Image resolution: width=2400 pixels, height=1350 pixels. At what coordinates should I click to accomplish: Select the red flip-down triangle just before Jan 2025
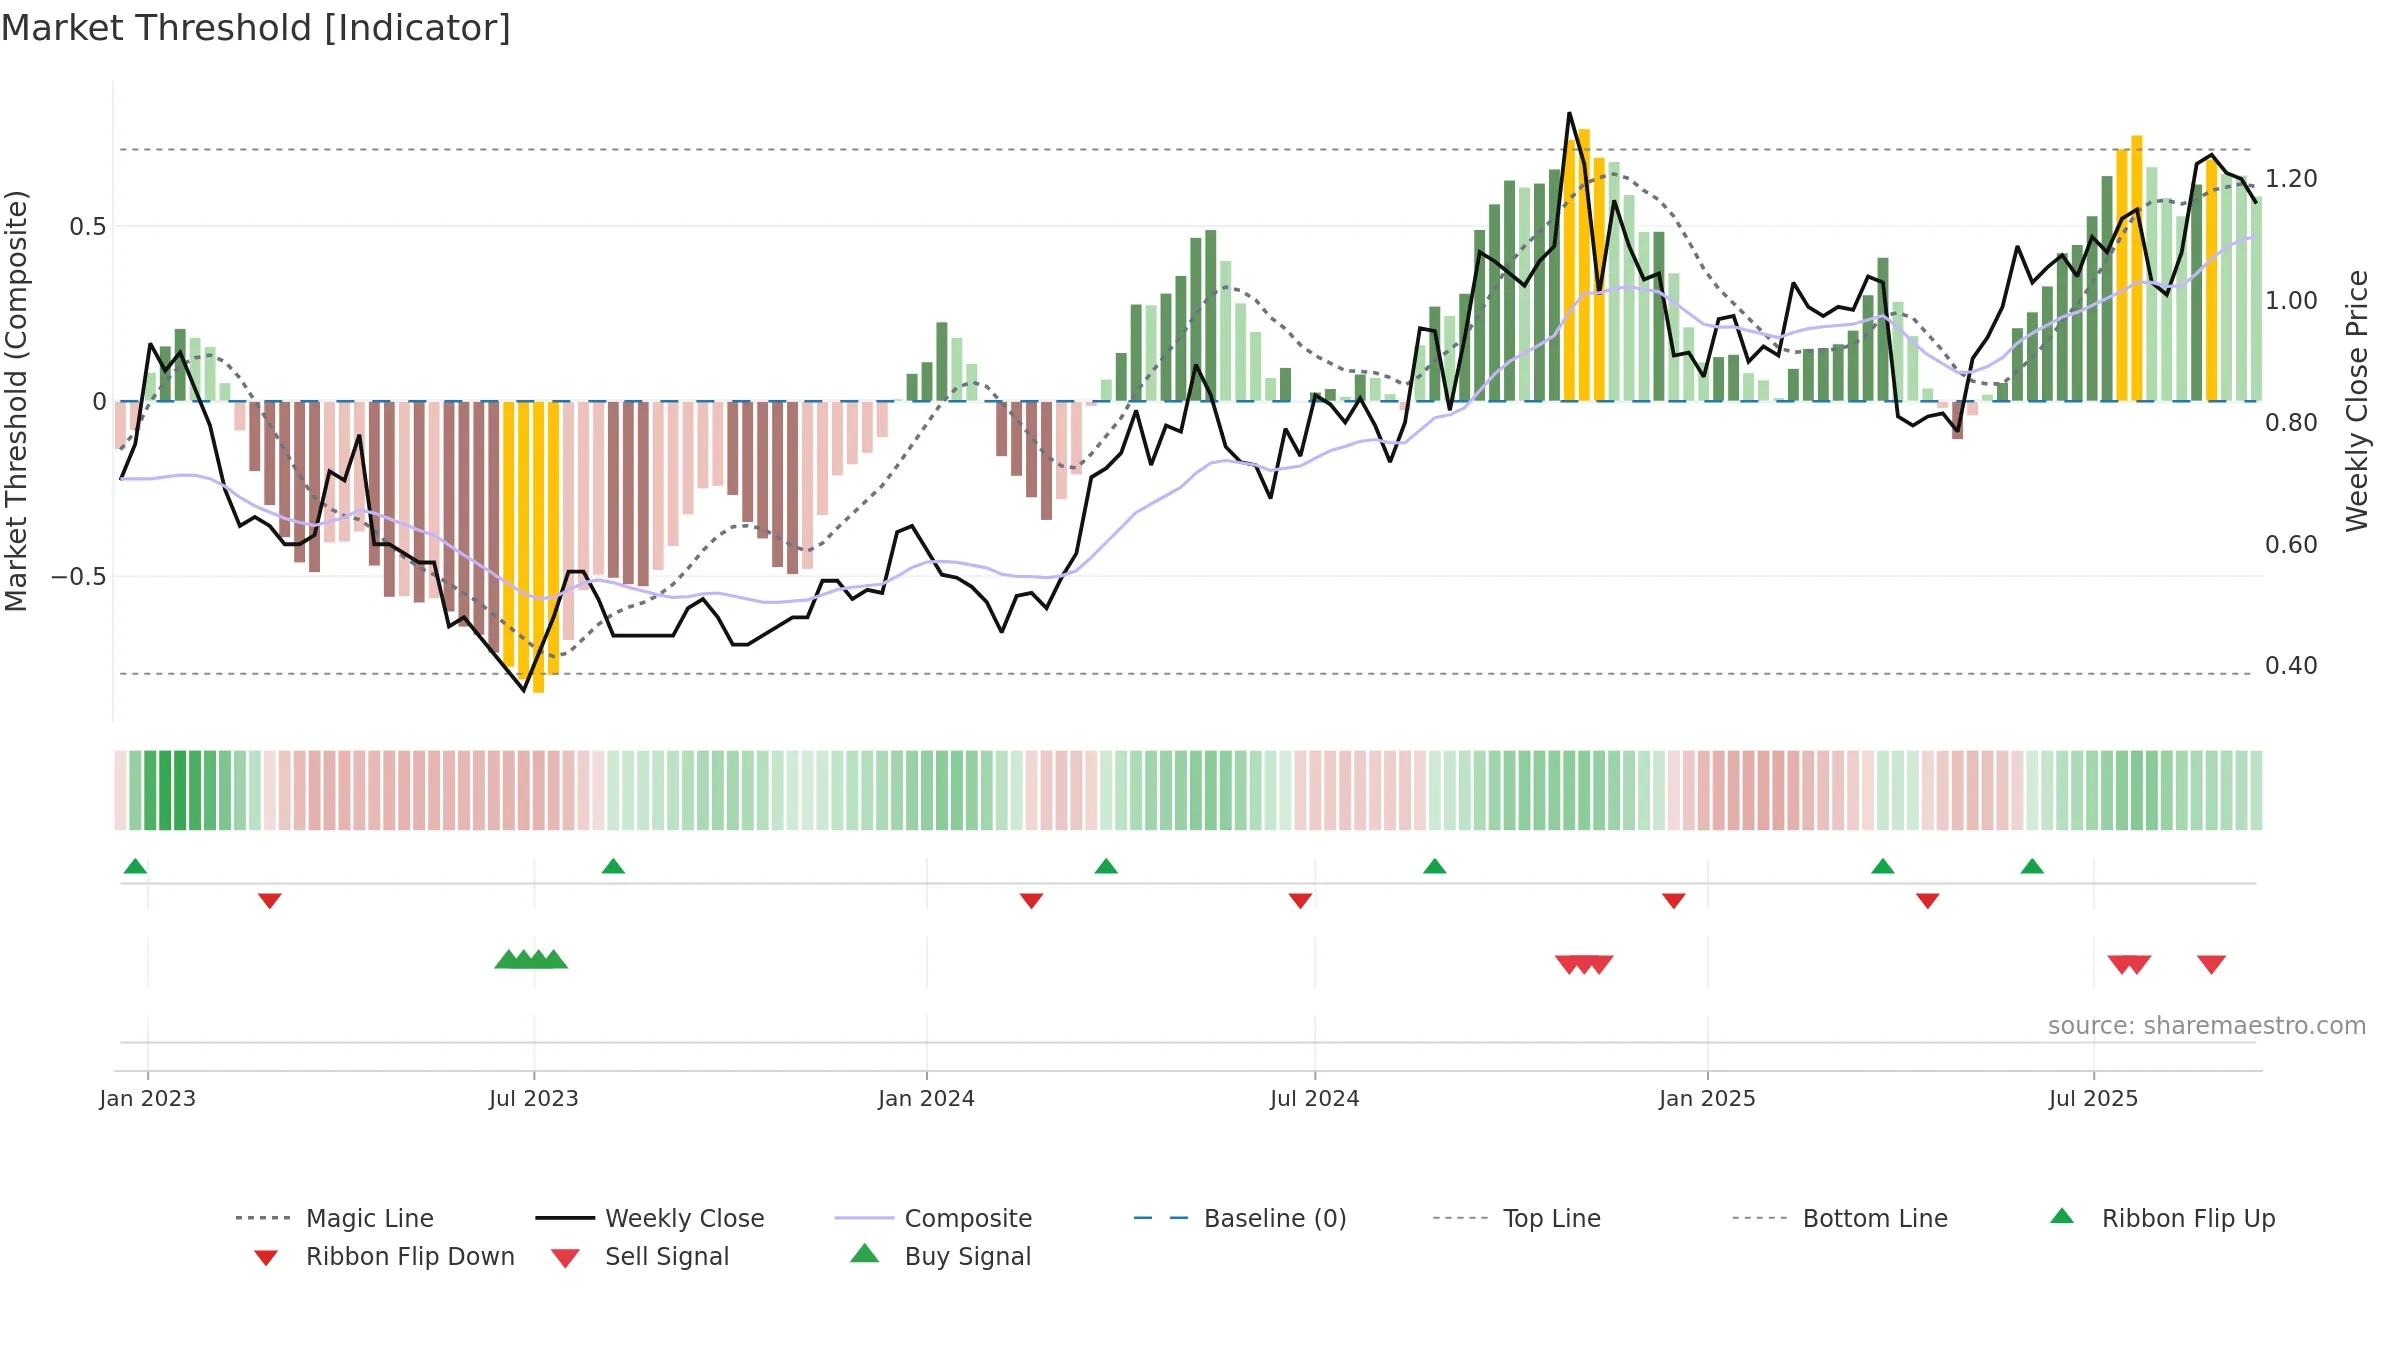[1674, 901]
